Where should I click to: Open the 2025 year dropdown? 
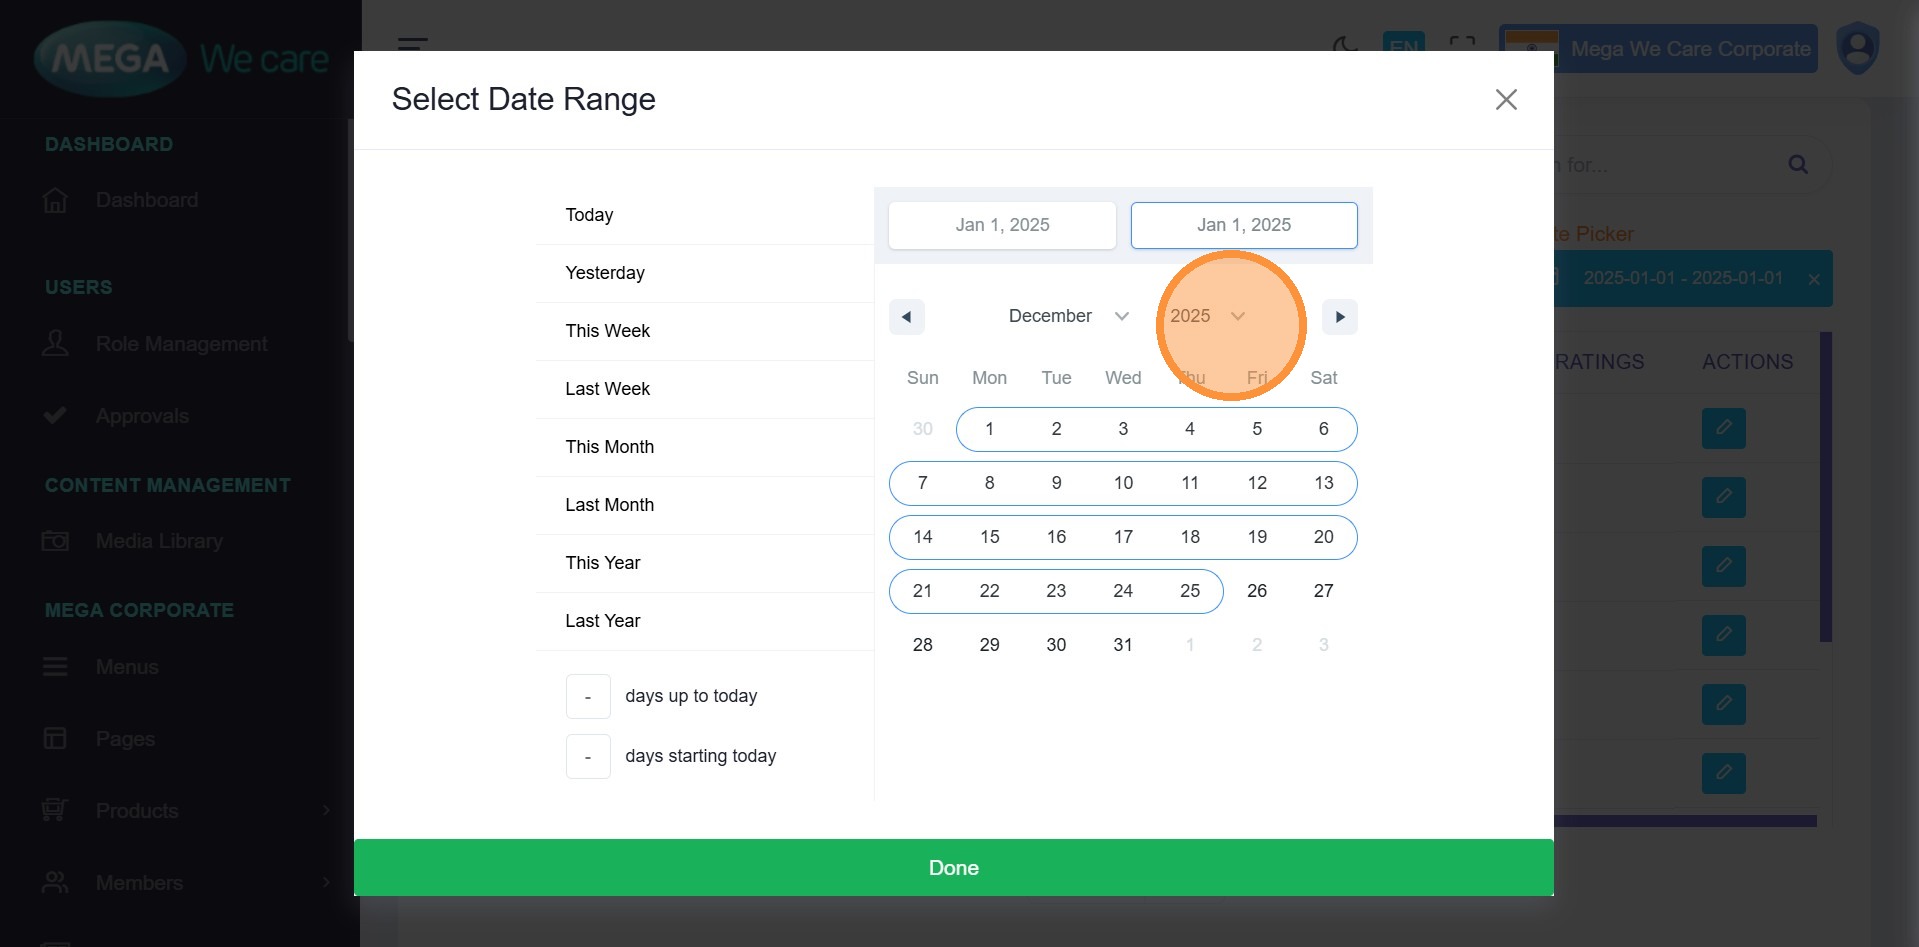pos(1206,316)
